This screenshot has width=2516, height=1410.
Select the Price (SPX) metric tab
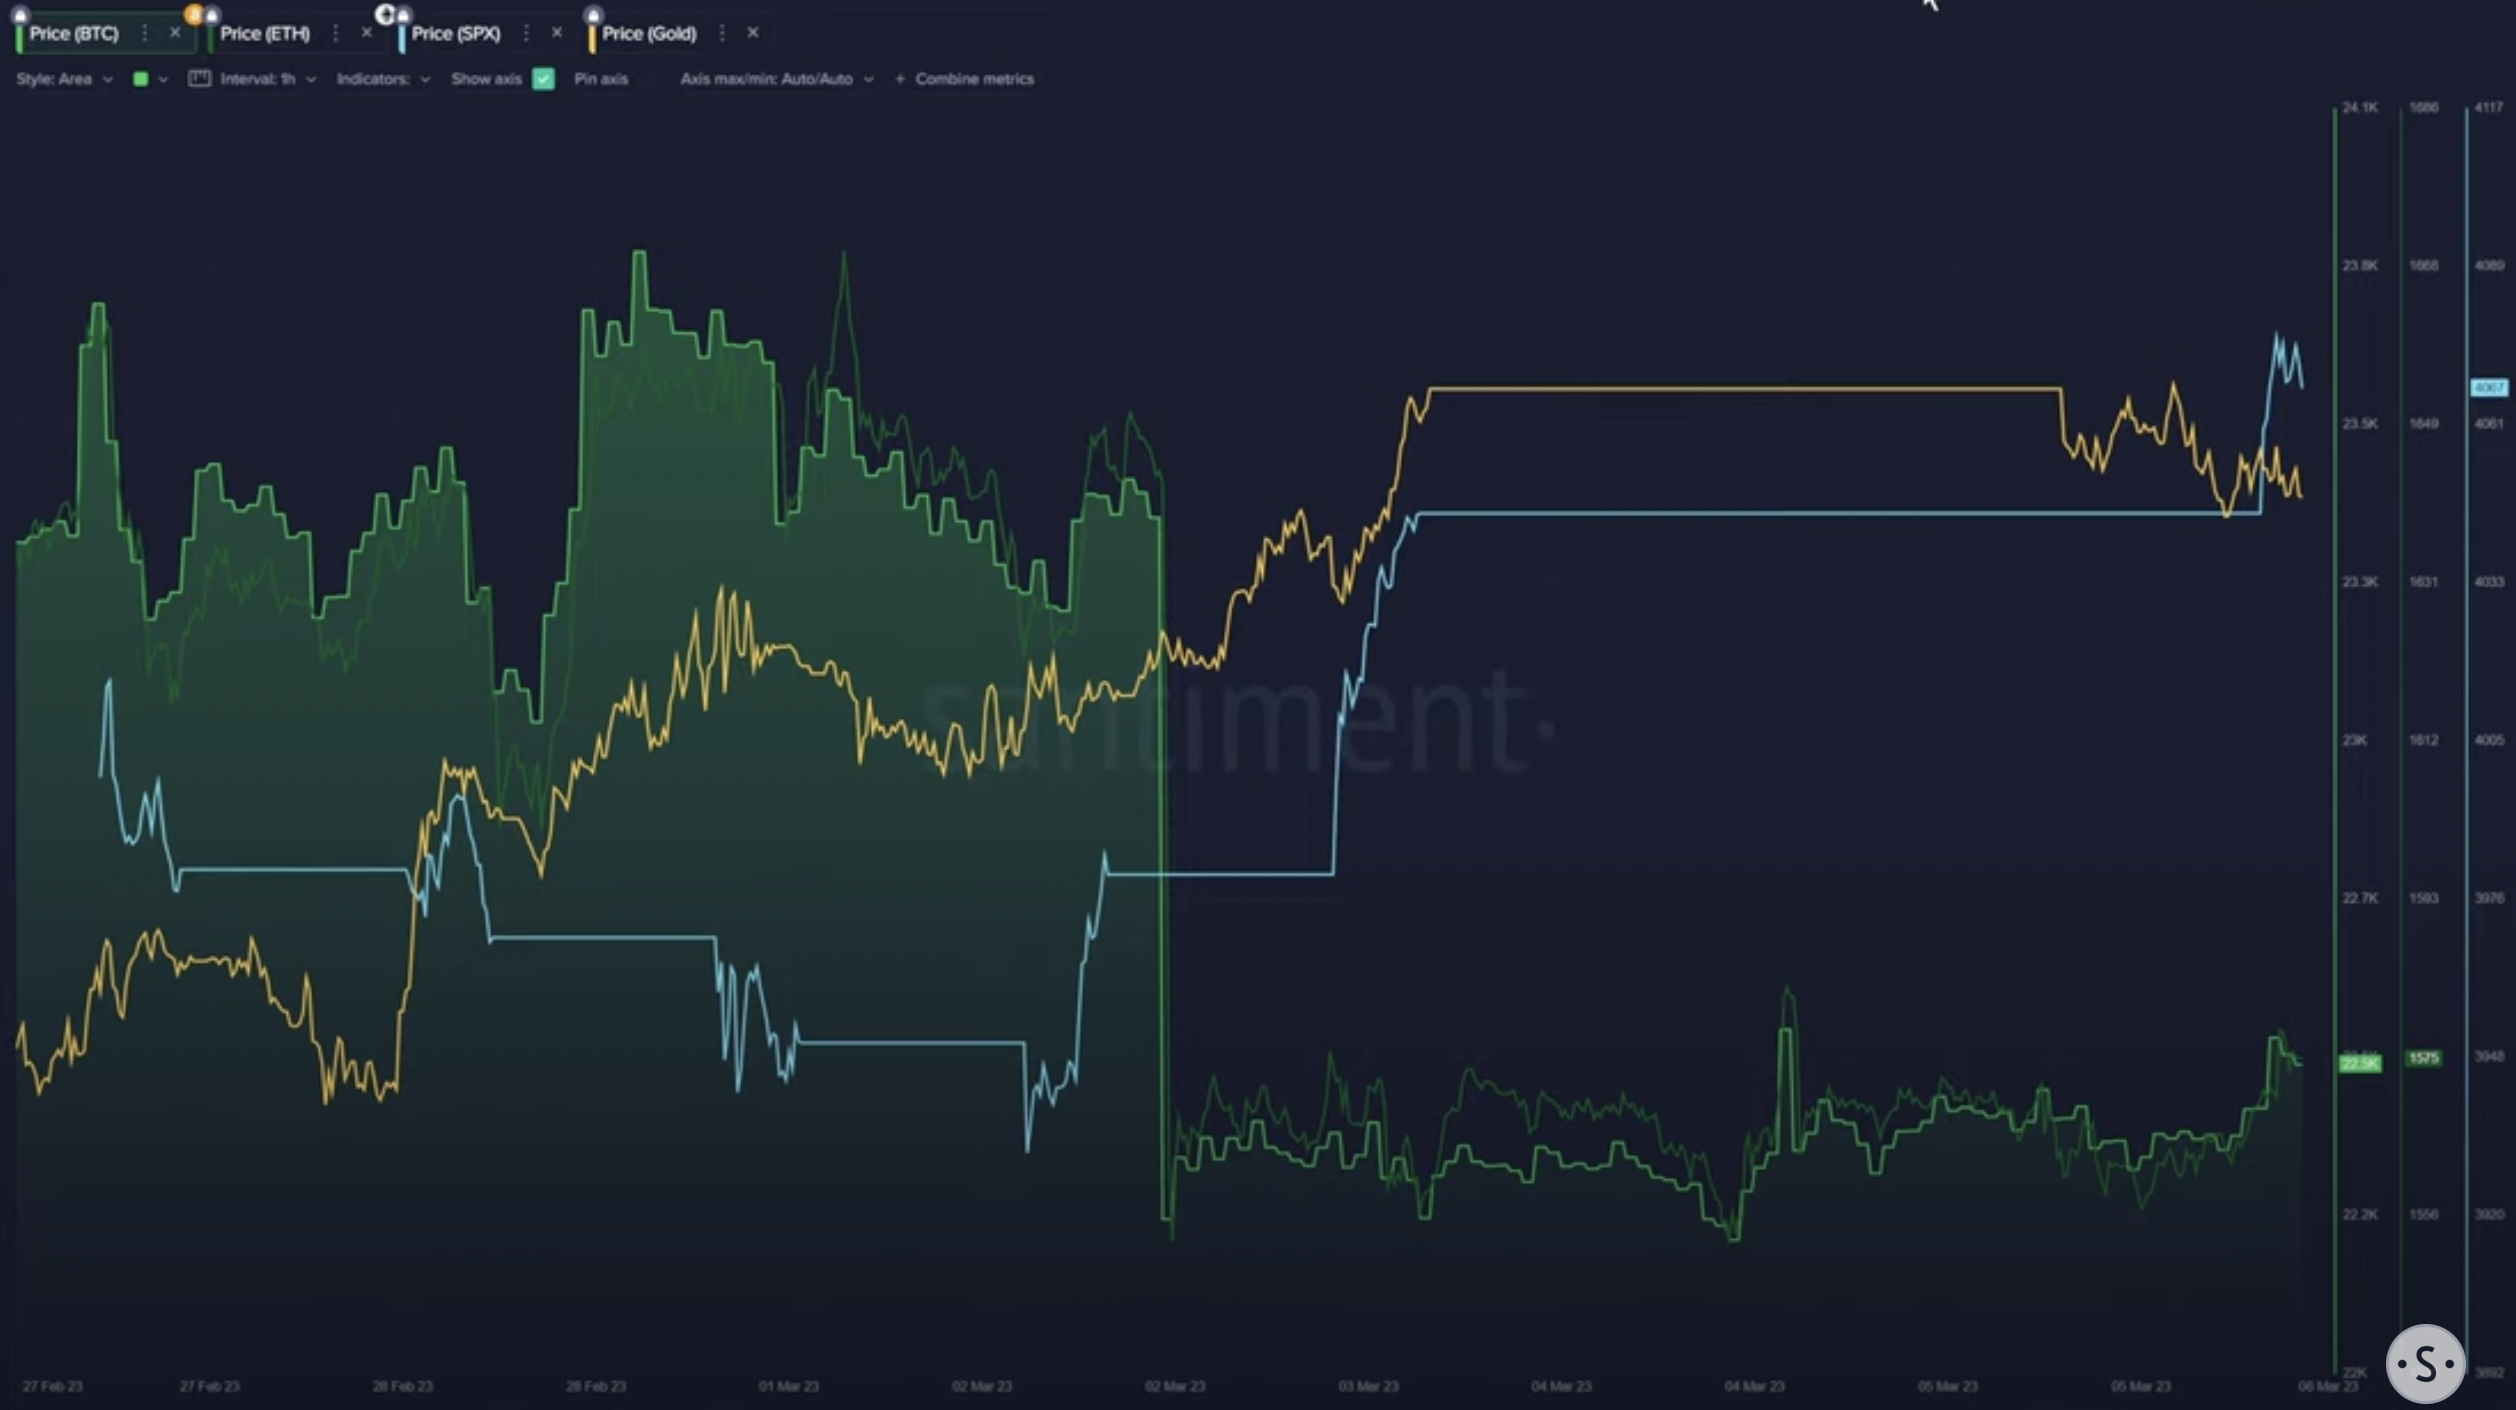pyautogui.click(x=455, y=33)
